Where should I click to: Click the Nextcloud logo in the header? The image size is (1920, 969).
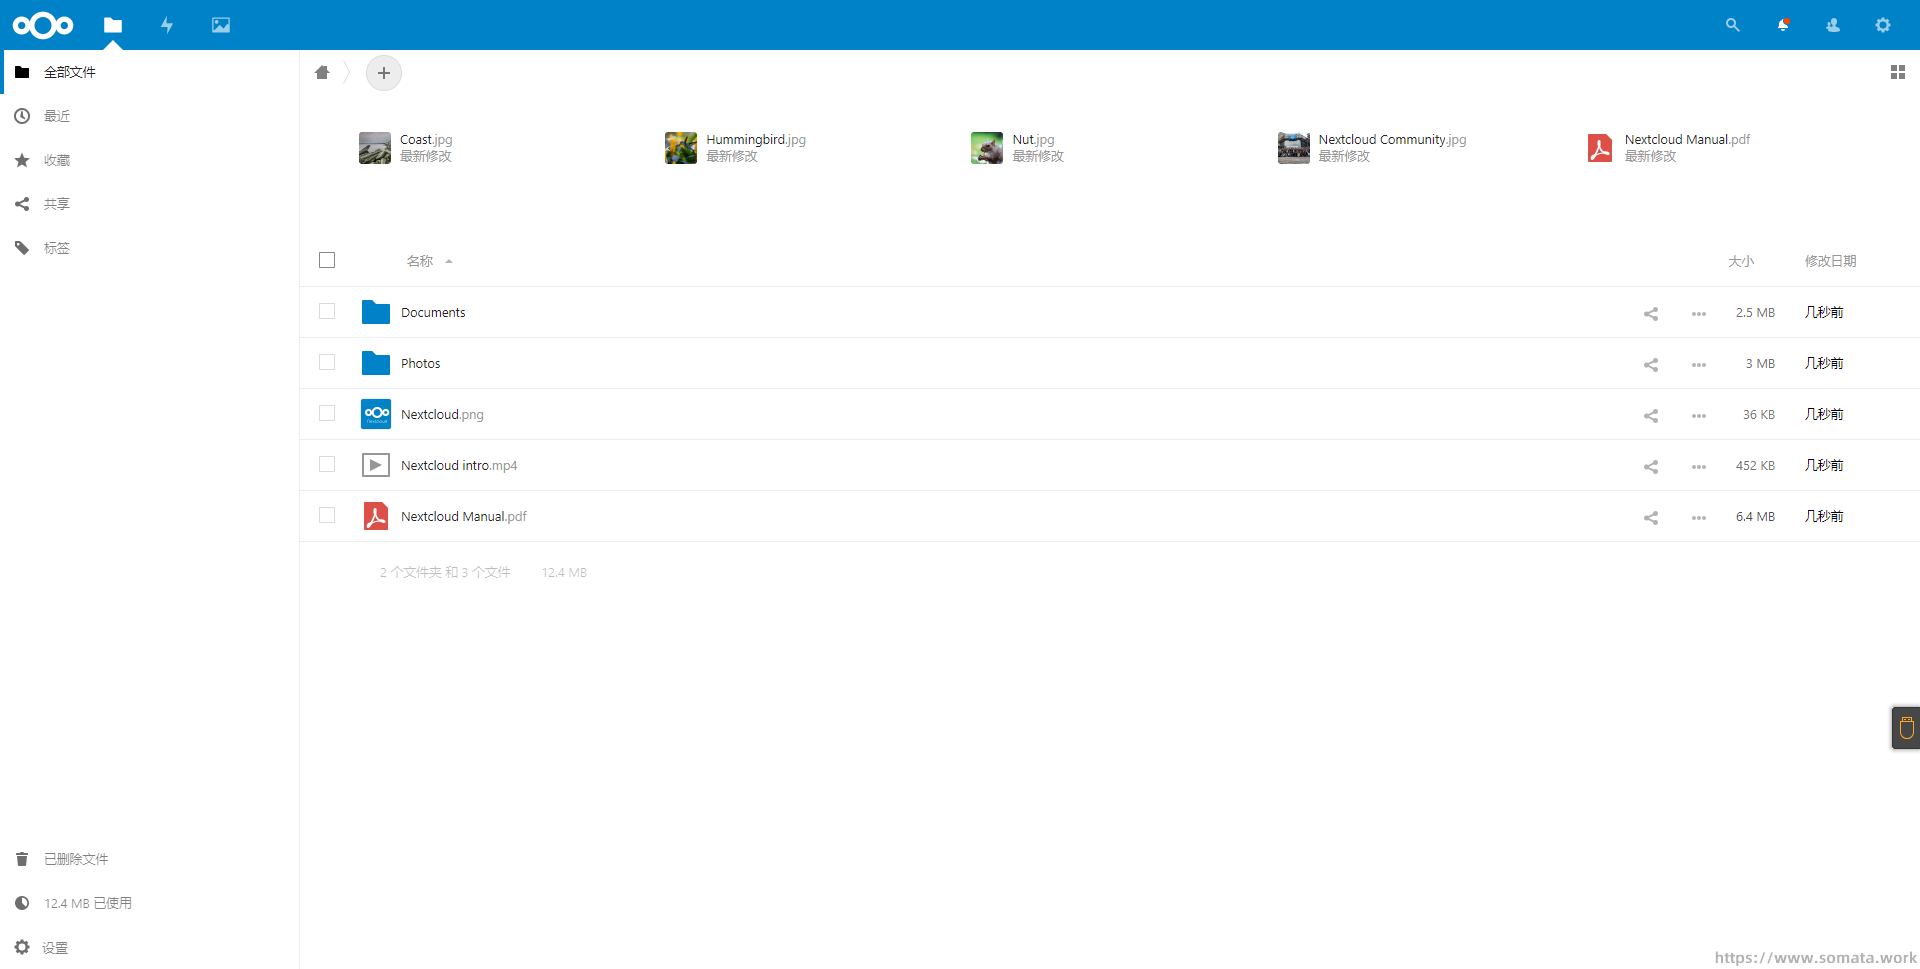coord(42,25)
